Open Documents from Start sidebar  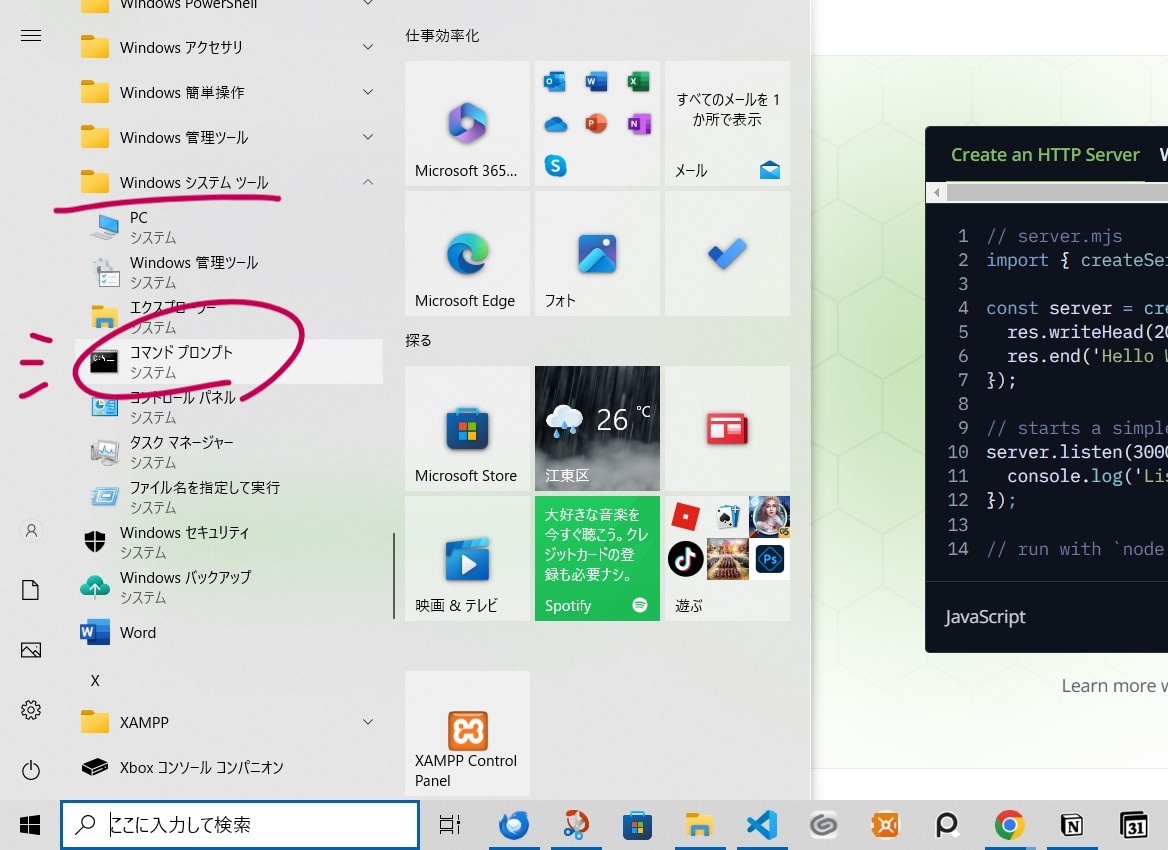[31, 590]
